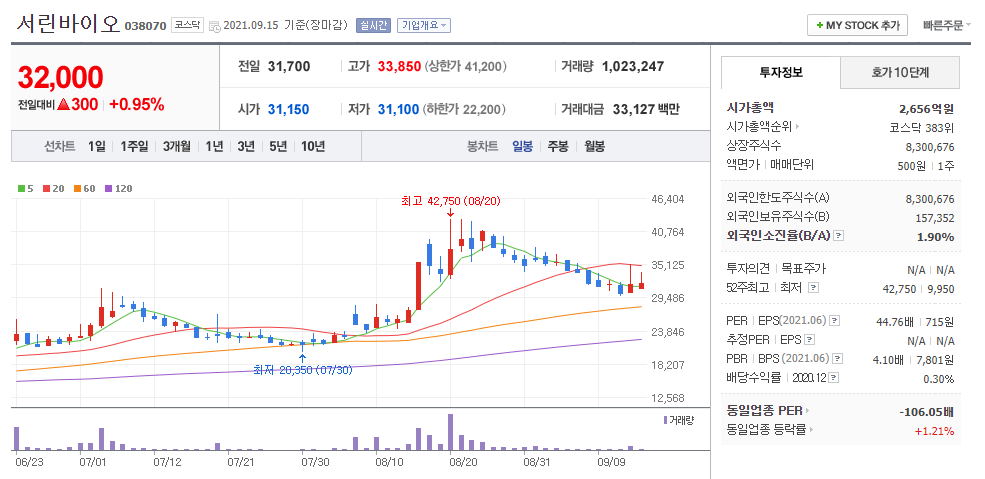Click the 동일업종 등락률 value +1.21%
This screenshot has width=985, height=479.
[x=937, y=431]
